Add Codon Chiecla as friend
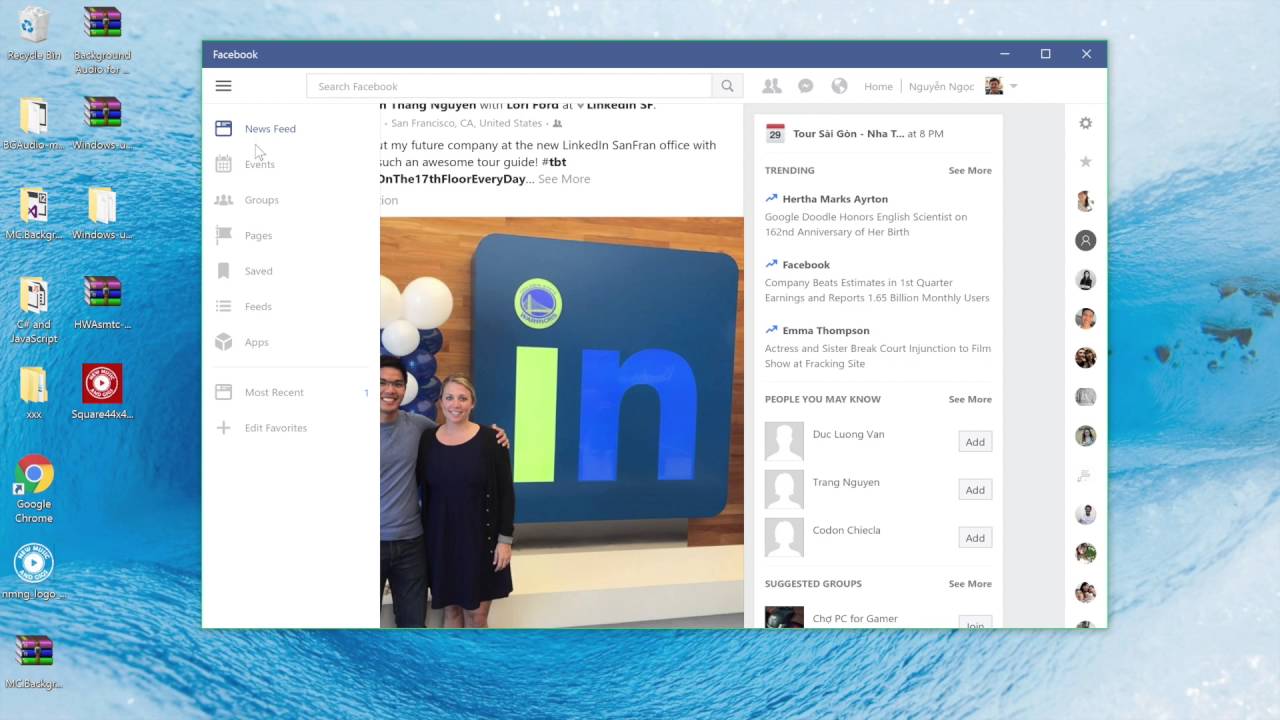Viewport: 1280px width, 720px height. coord(975,538)
